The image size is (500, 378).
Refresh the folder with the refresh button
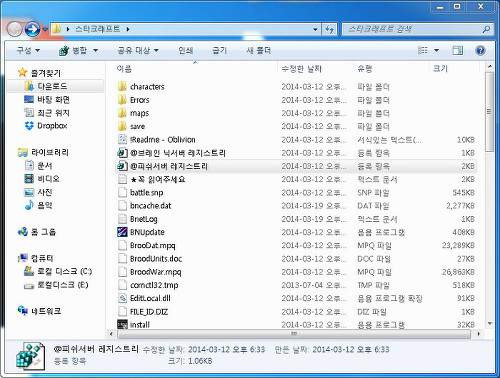329,30
